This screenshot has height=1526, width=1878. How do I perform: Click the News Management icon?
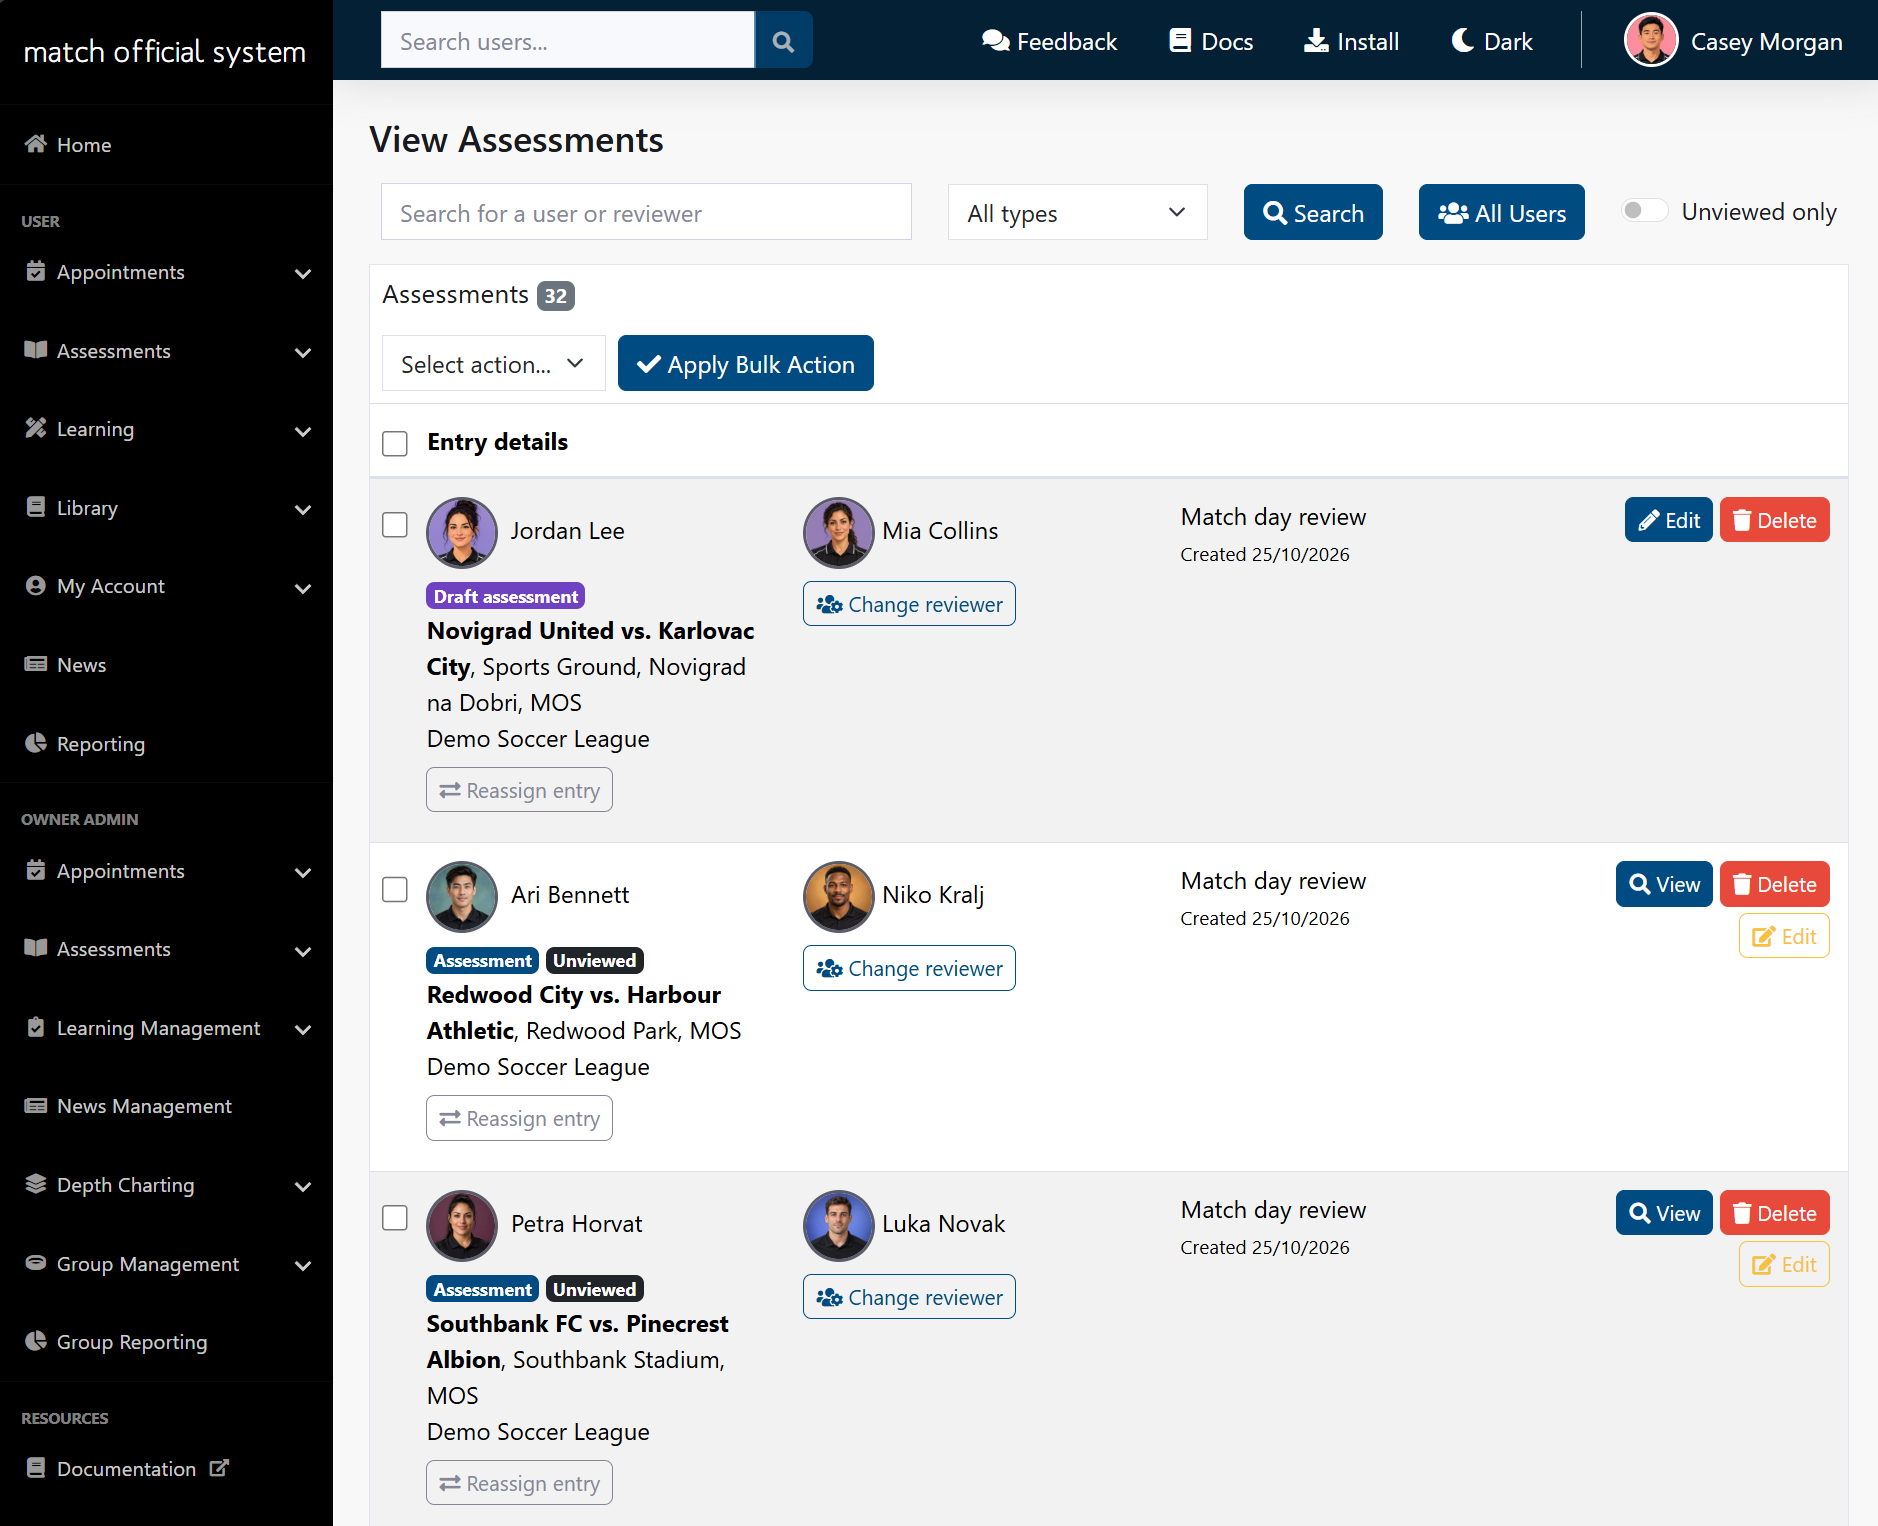36,1105
